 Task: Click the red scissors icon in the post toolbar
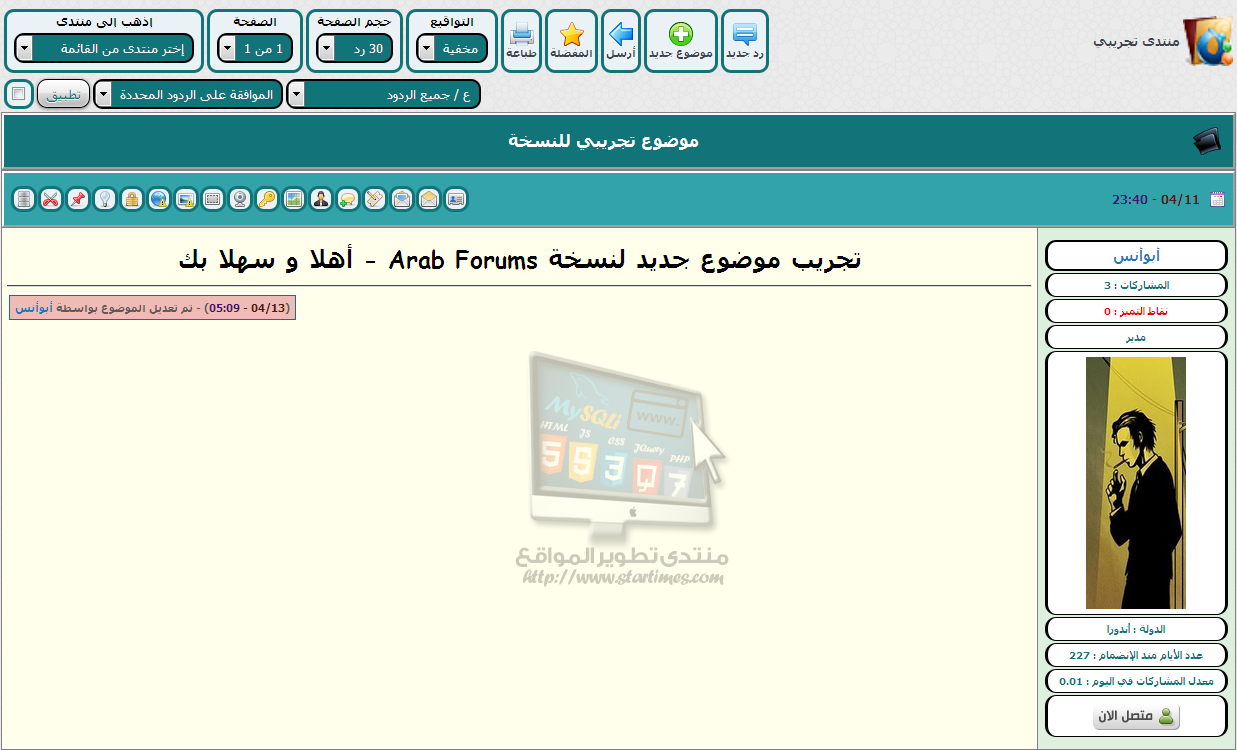tap(50, 199)
